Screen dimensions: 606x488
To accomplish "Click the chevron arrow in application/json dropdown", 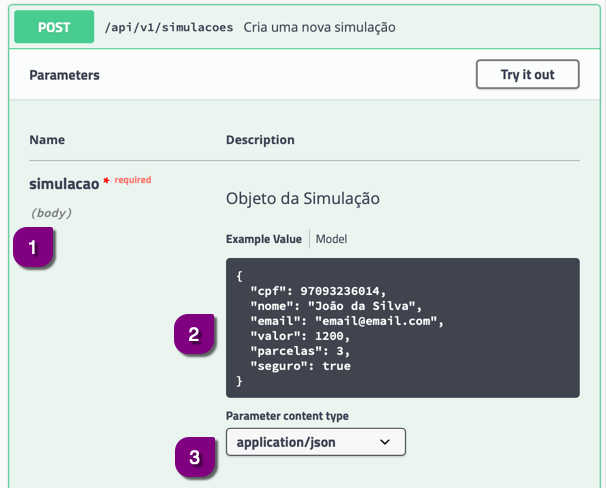I will click(385, 442).
